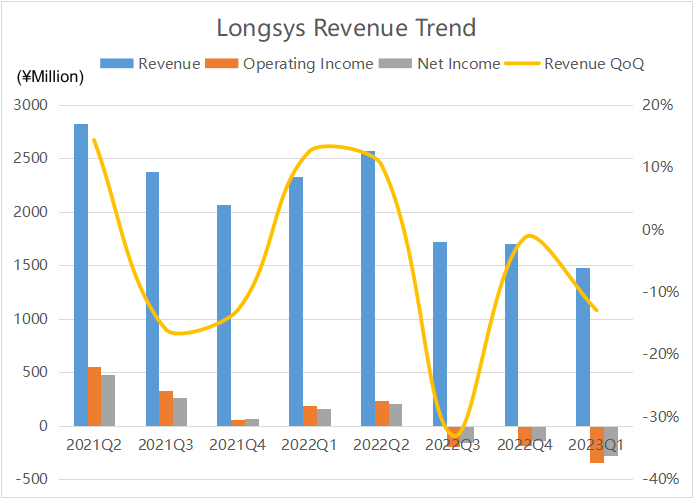Click the 2021Q4 x-axis label

(x=237, y=445)
